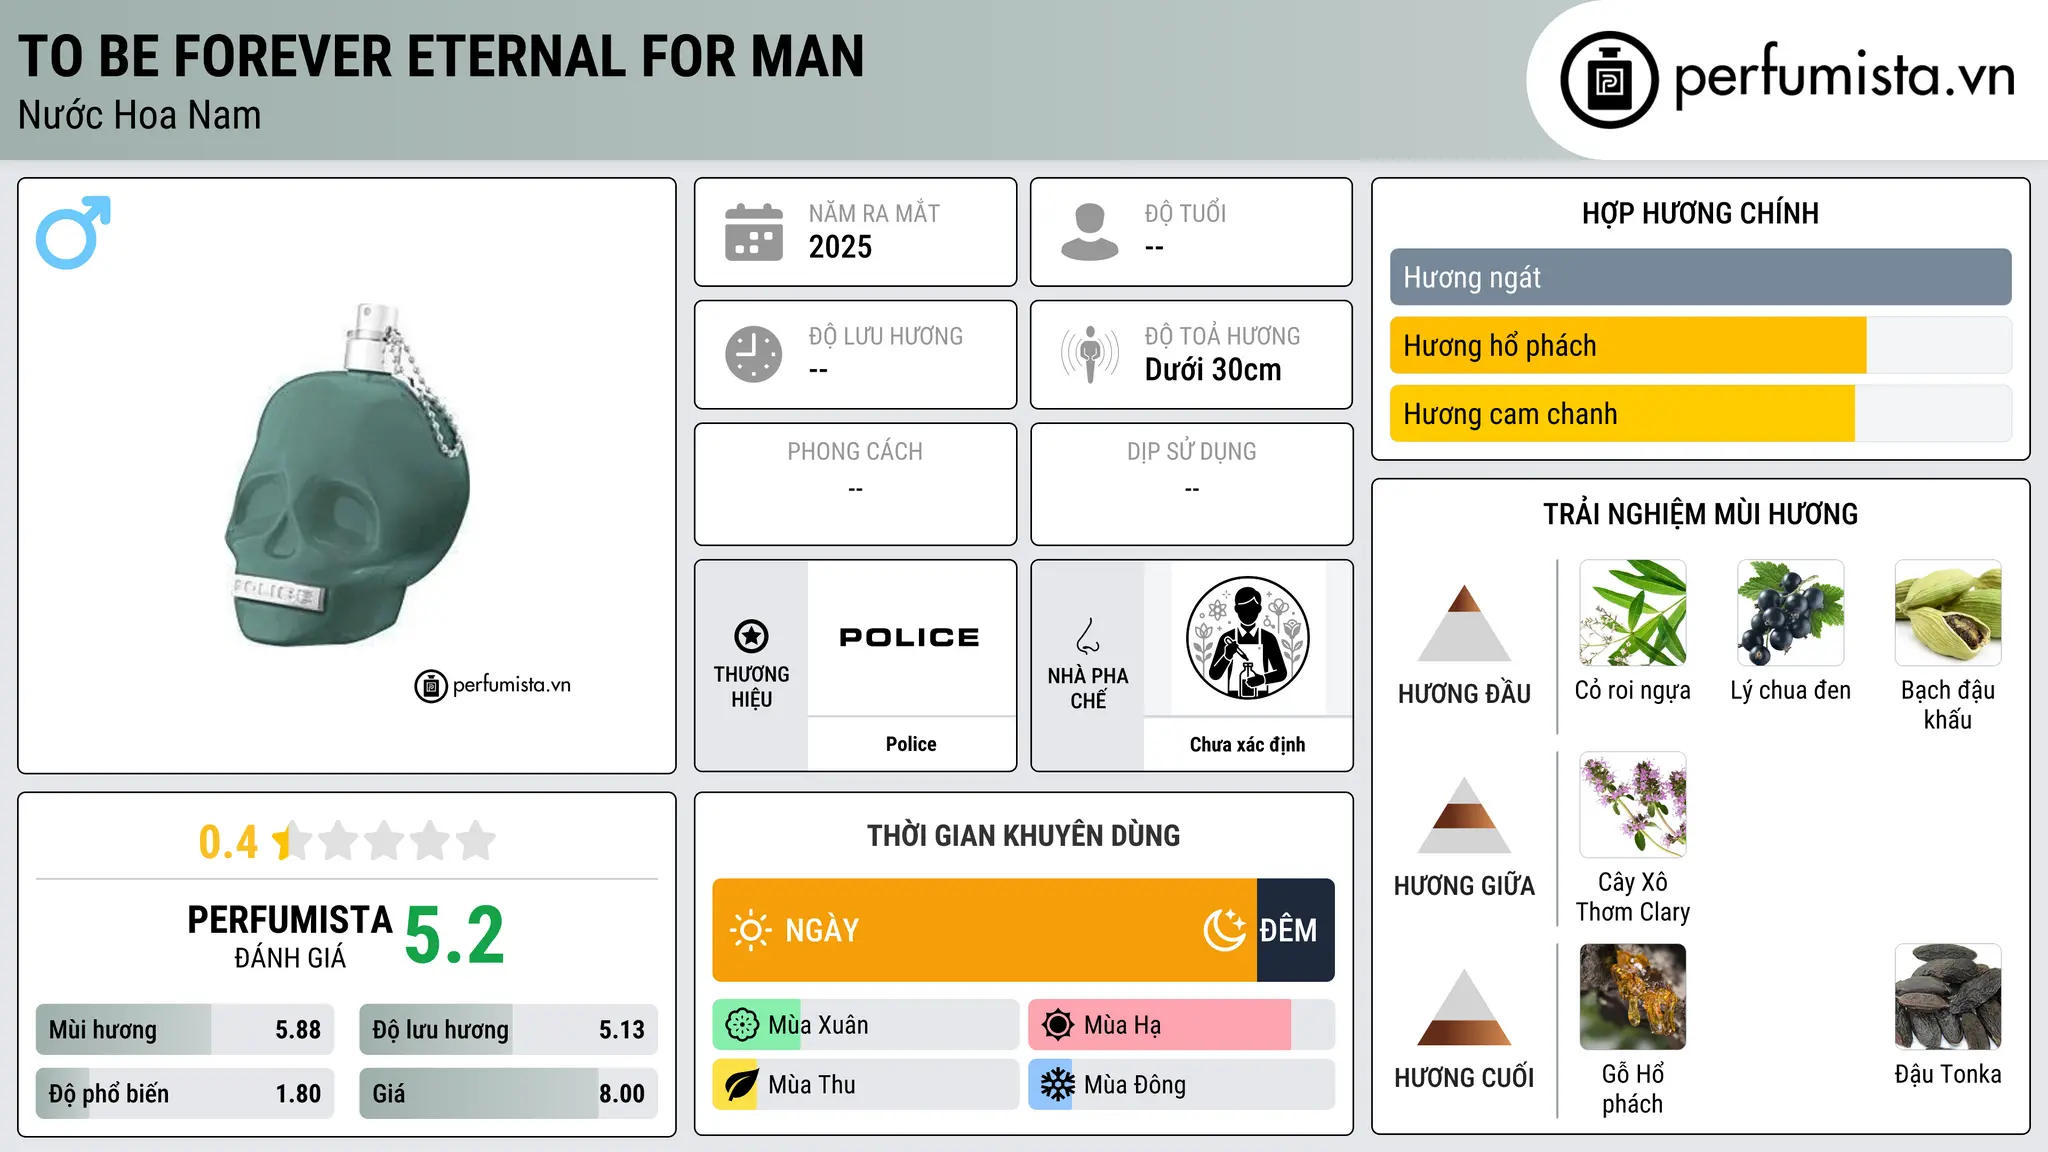
Task: Click the Police brand name label
Action: [x=911, y=744]
